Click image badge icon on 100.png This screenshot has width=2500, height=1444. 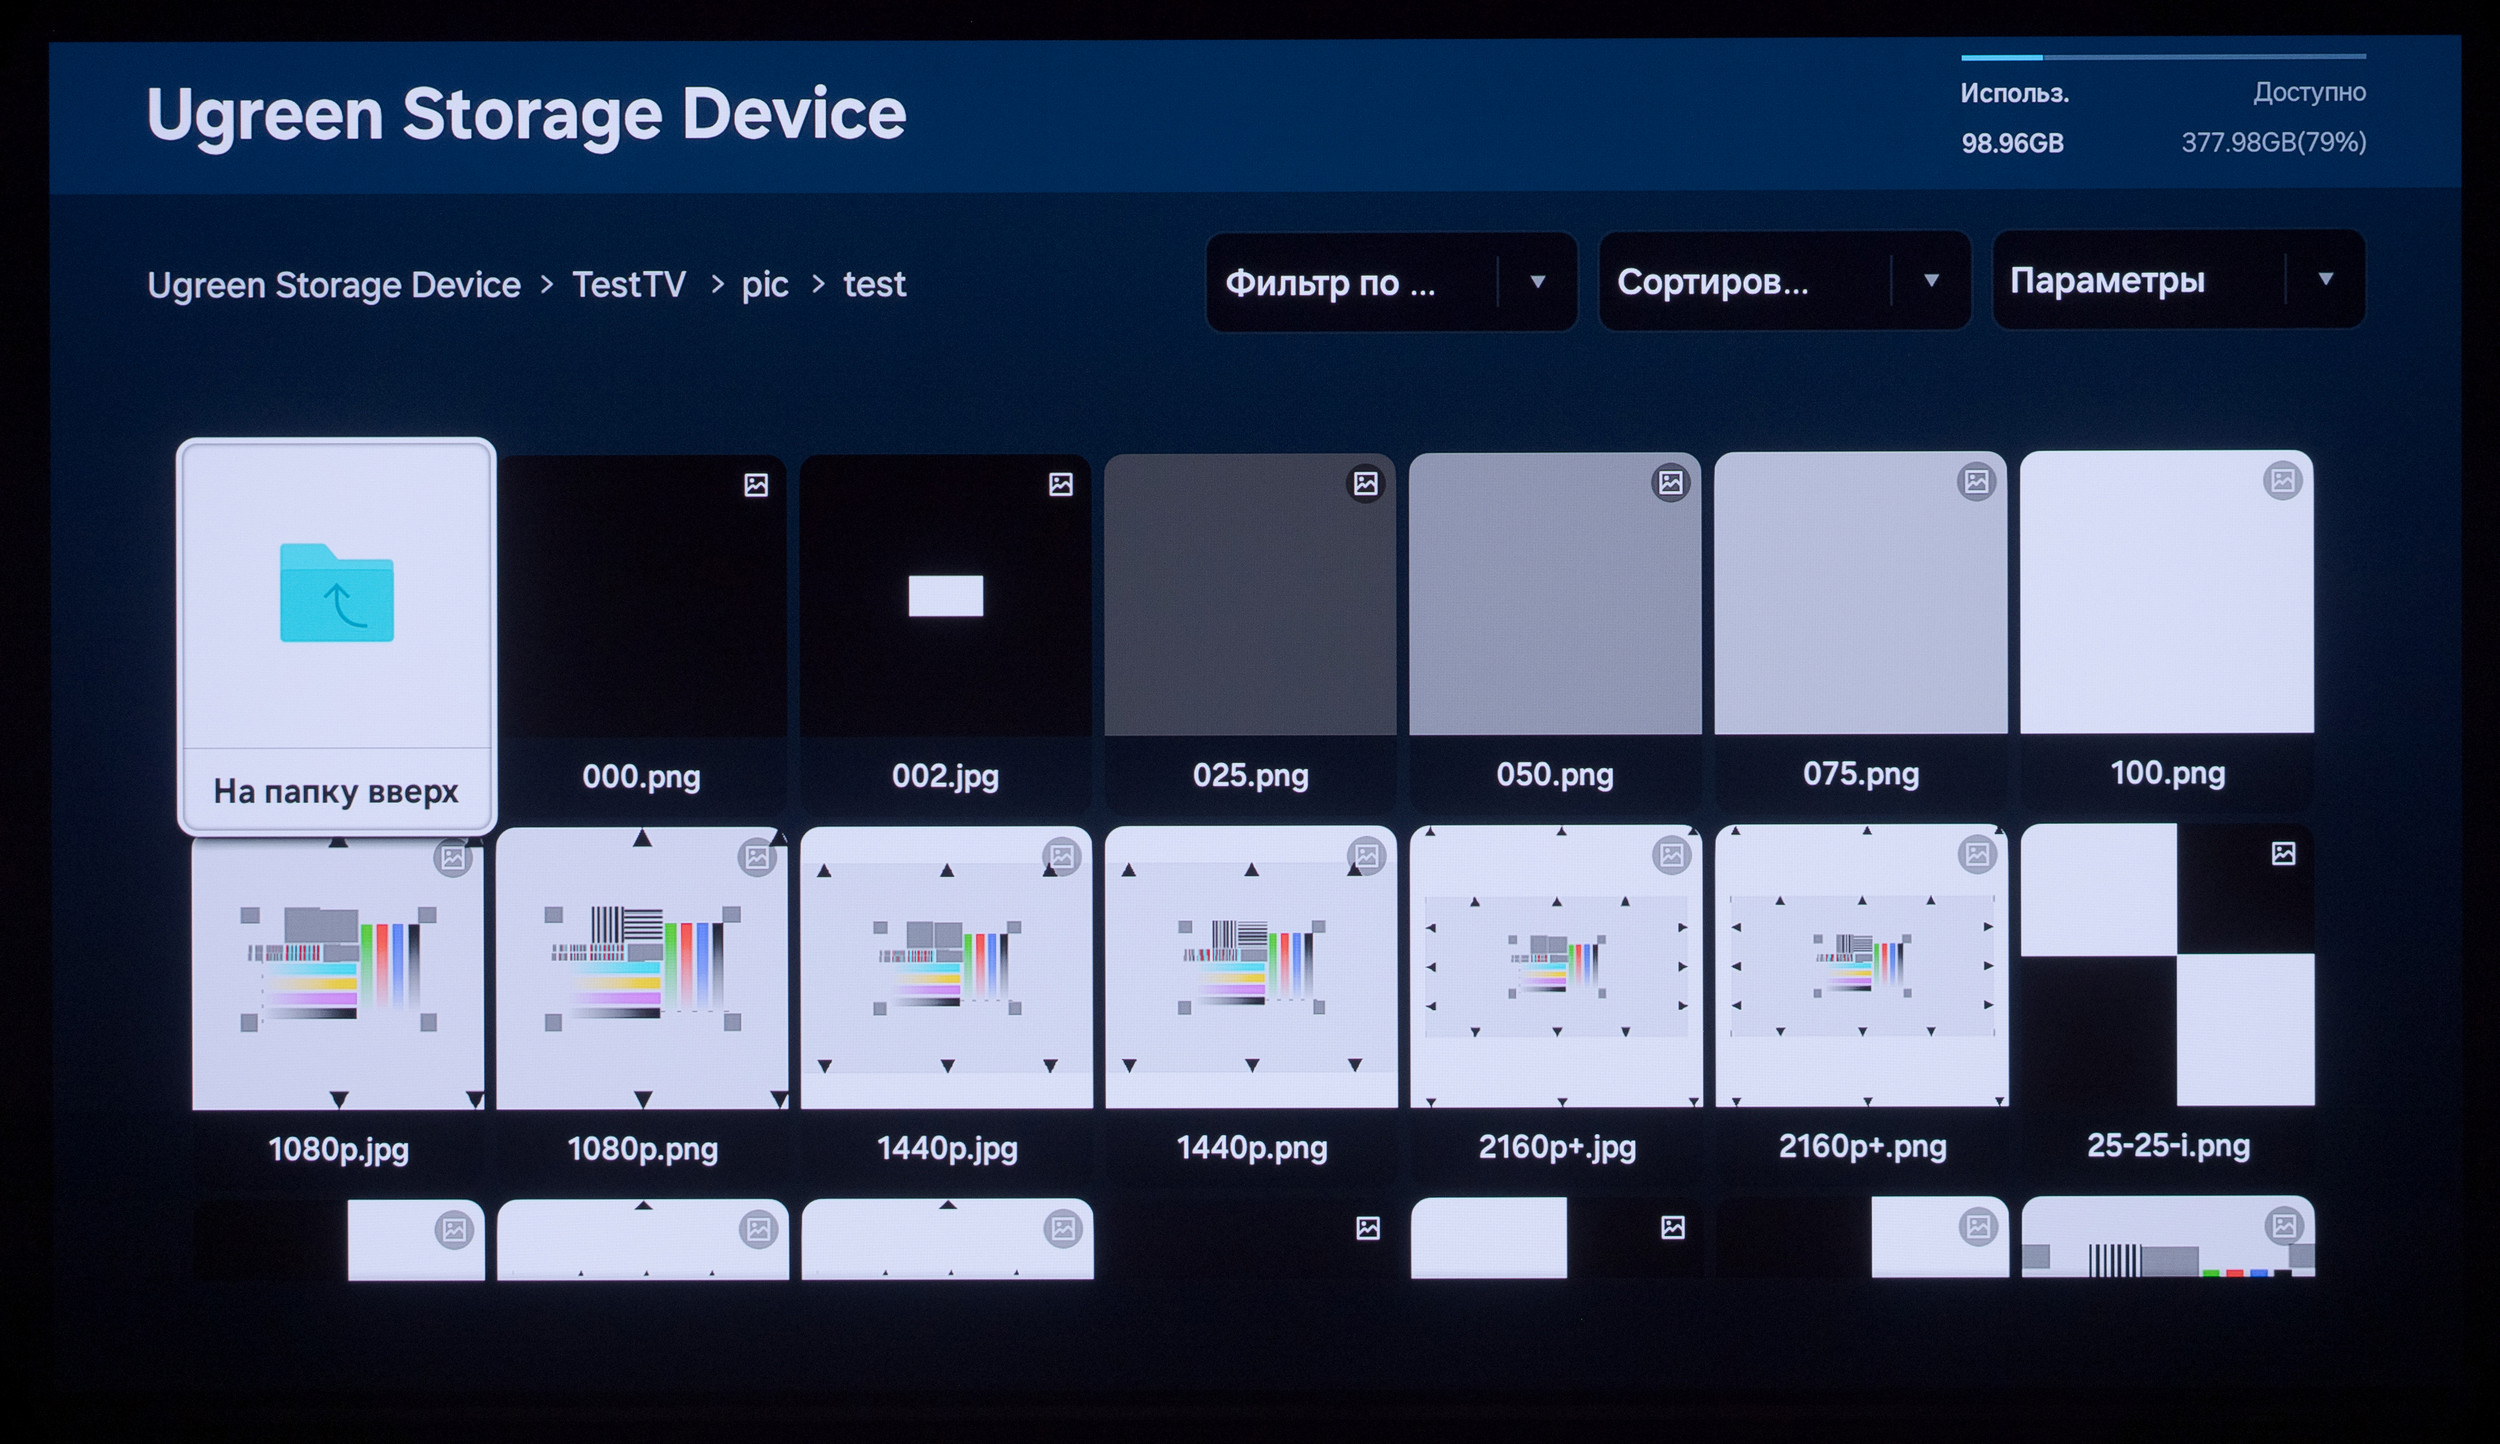click(2282, 481)
